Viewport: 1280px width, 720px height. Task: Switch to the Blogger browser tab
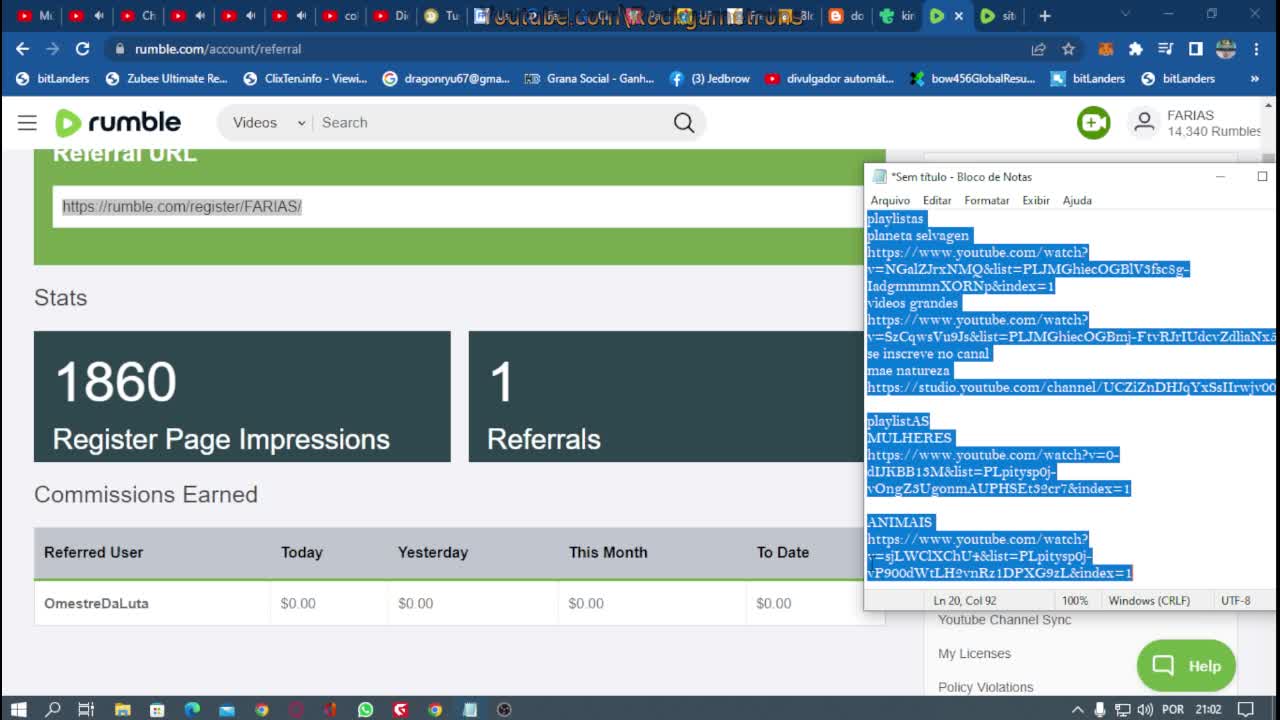click(x=847, y=16)
